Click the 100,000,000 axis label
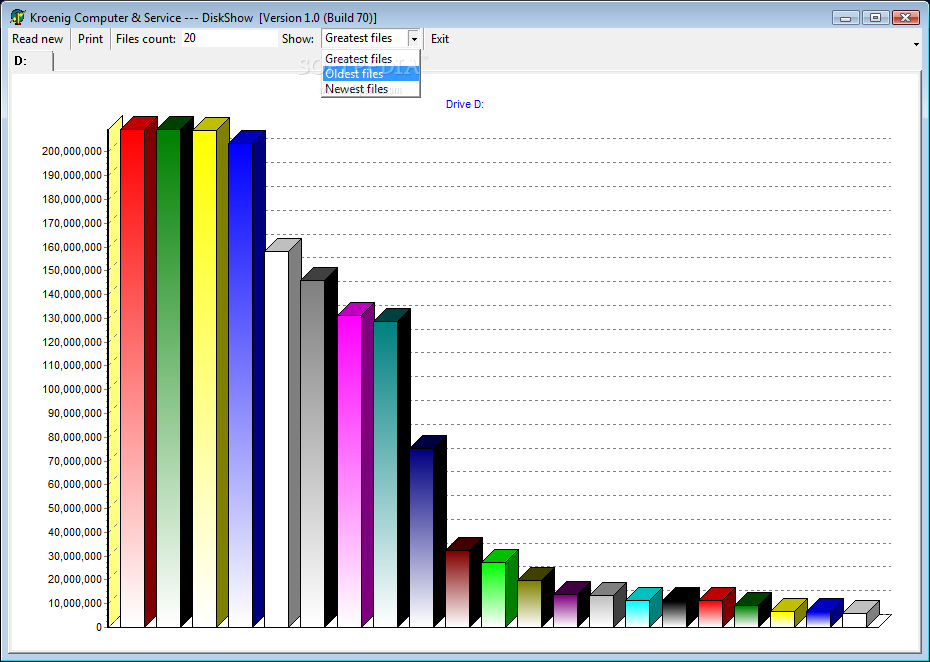This screenshot has width=930, height=662. 72,390
